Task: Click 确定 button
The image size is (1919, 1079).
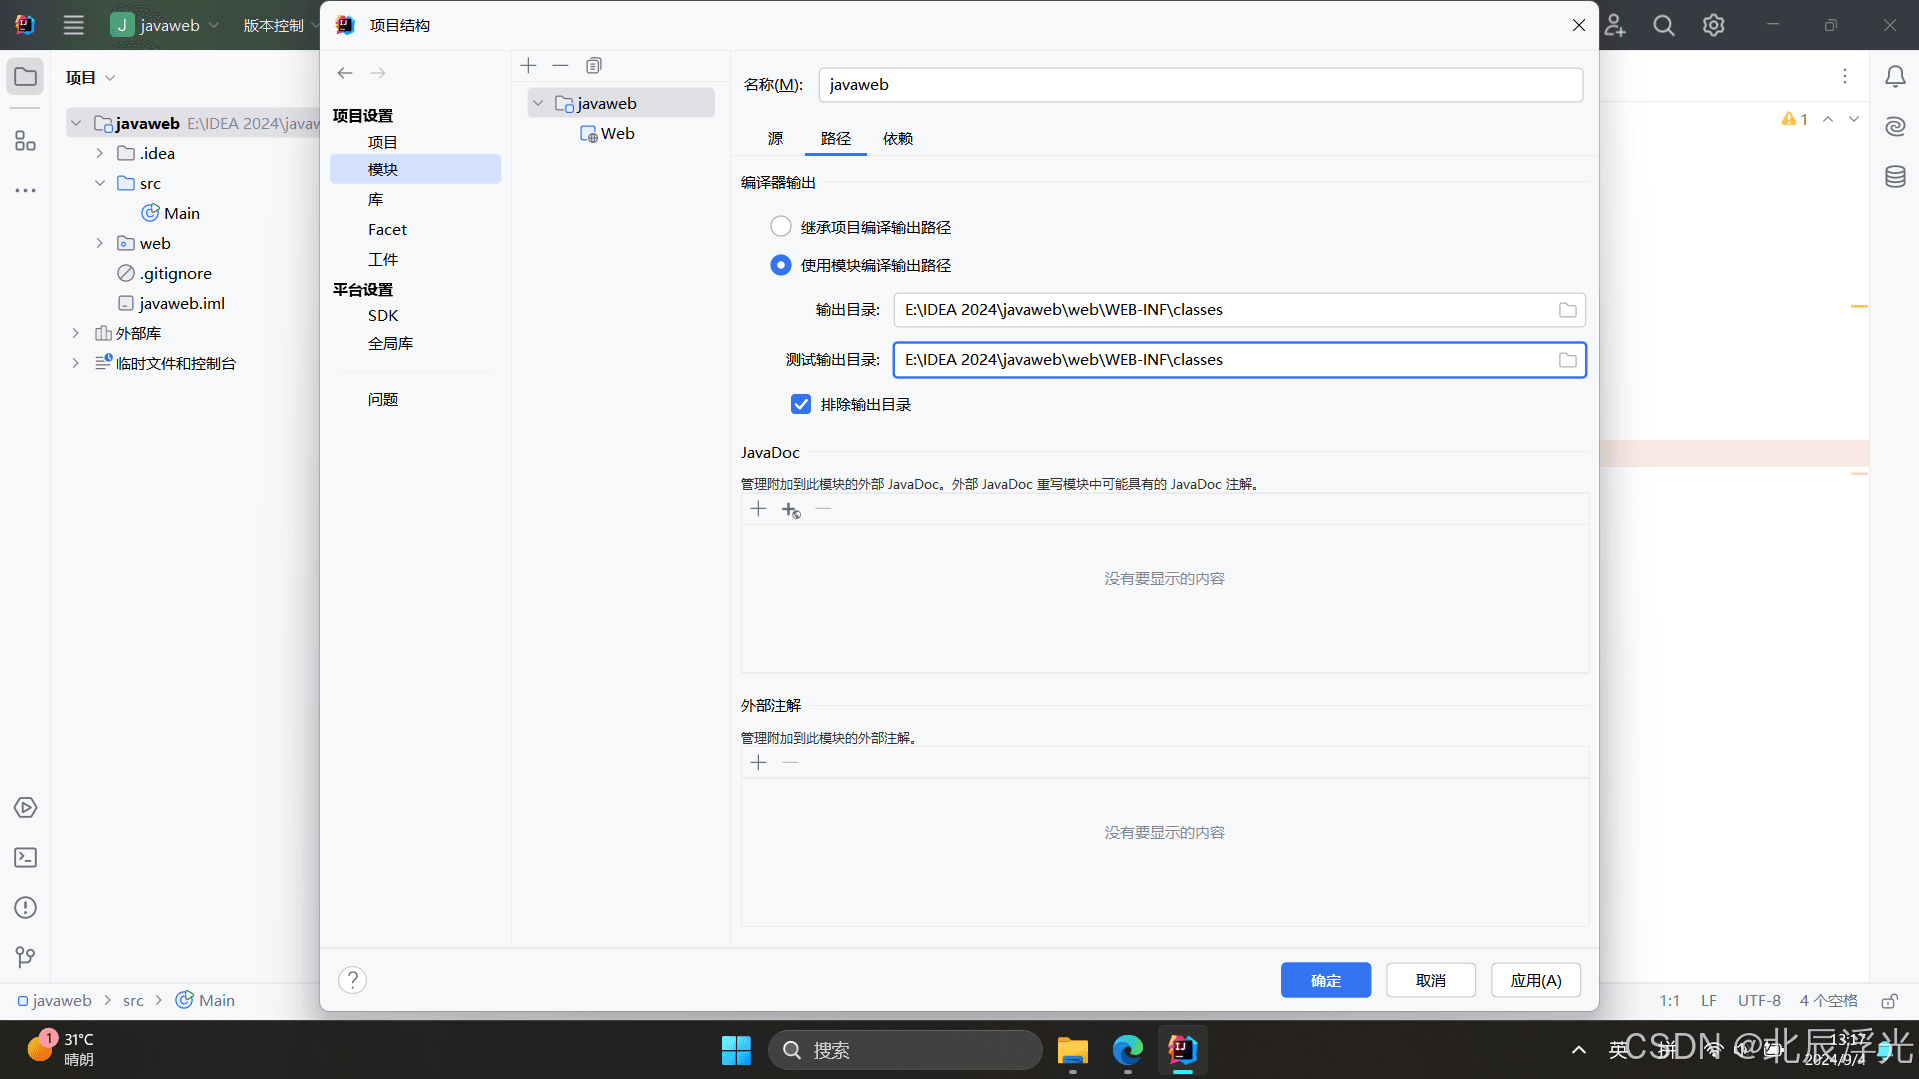Action: click(1325, 980)
